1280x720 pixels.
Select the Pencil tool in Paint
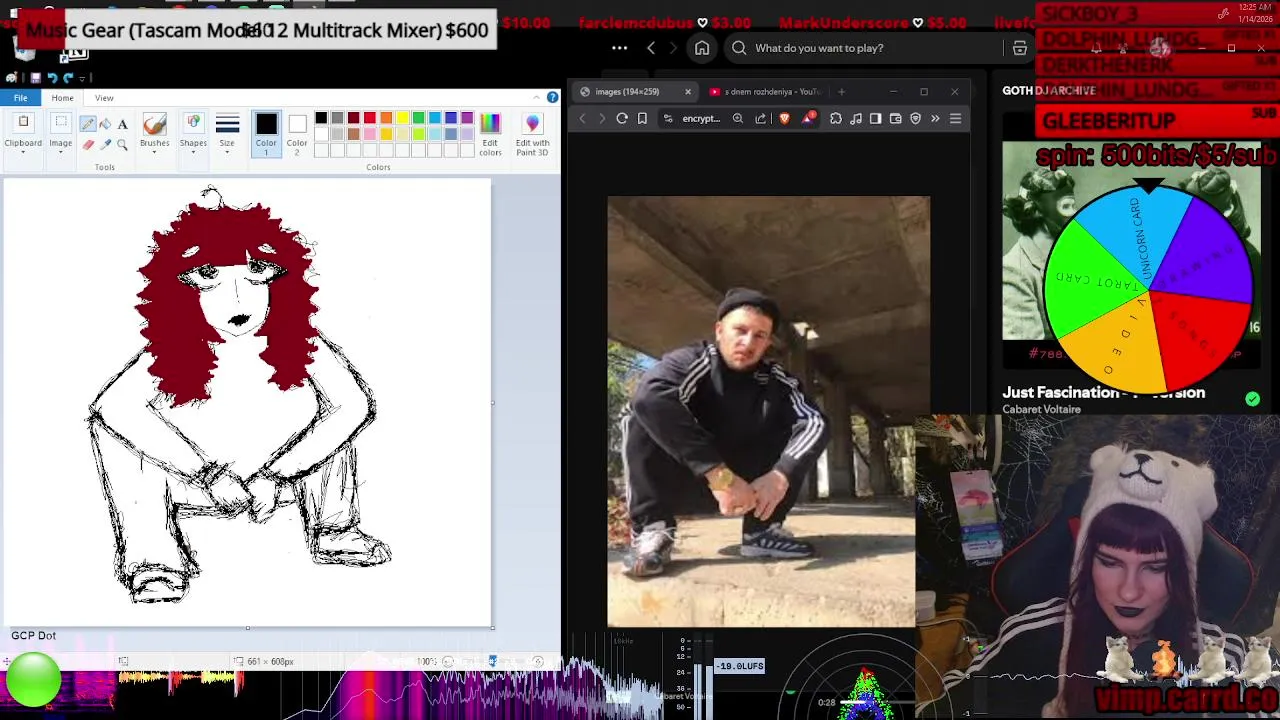click(x=88, y=124)
